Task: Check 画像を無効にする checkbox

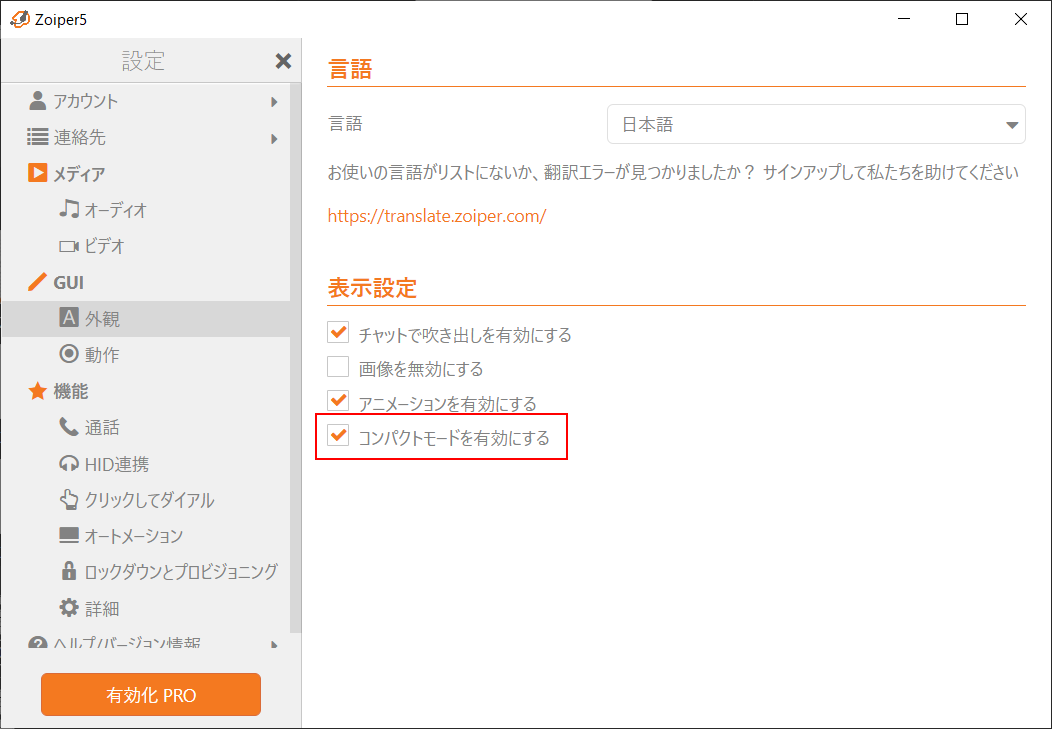Action: (338, 368)
